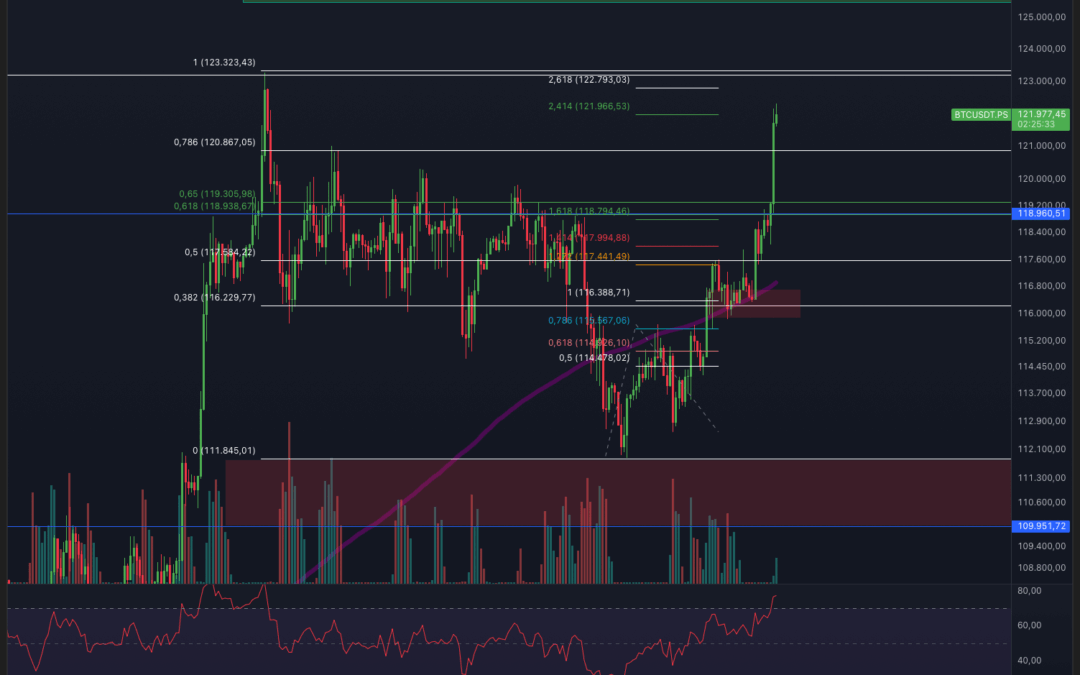1080x675 pixels.
Task: Click the 112.900,00 price axis value
Action: (1041, 421)
